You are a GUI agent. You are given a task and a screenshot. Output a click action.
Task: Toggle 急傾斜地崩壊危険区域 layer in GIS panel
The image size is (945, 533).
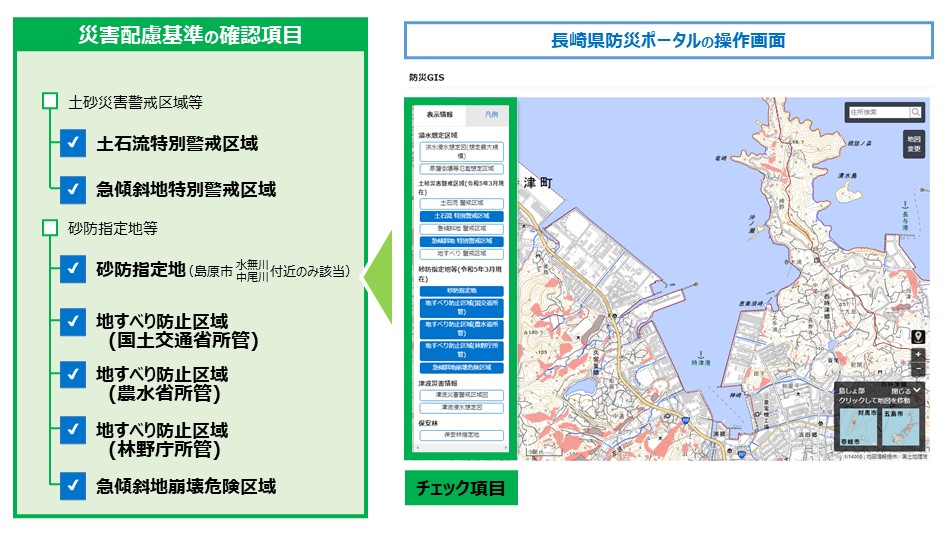[462, 367]
